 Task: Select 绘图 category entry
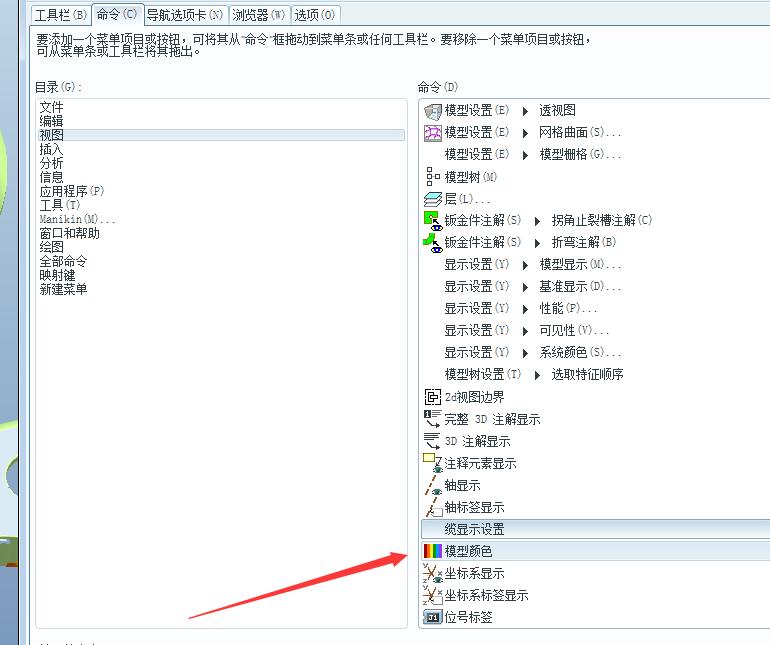pyautogui.click(x=52, y=247)
